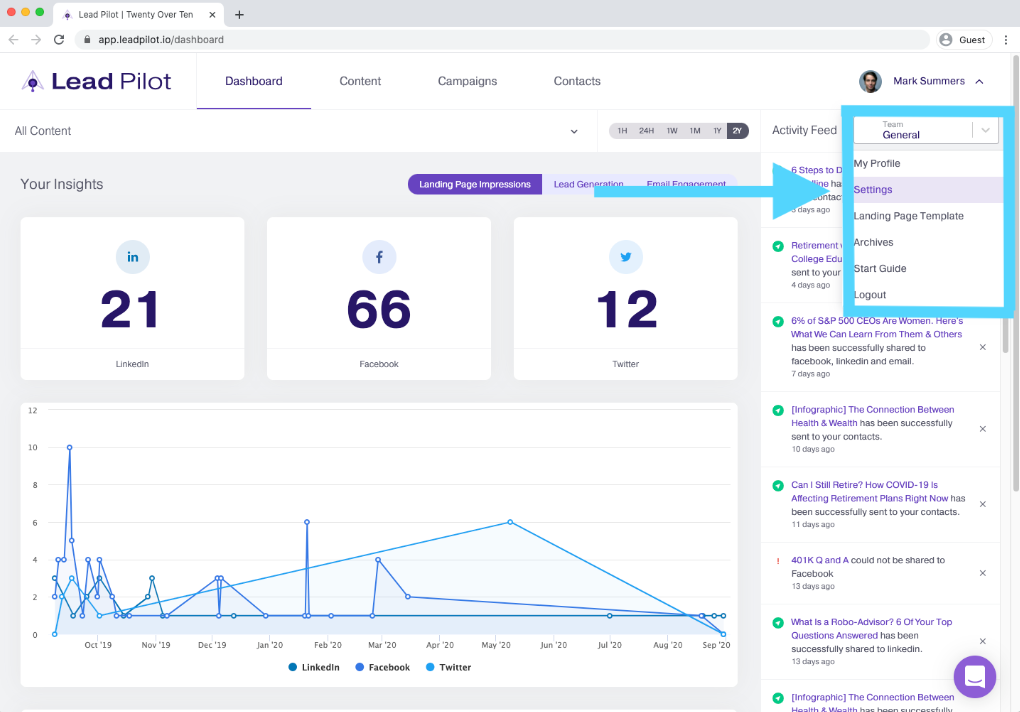The height and width of the screenshot is (712, 1020).
Task: Click the Twitter count 12
Action: (x=627, y=310)
